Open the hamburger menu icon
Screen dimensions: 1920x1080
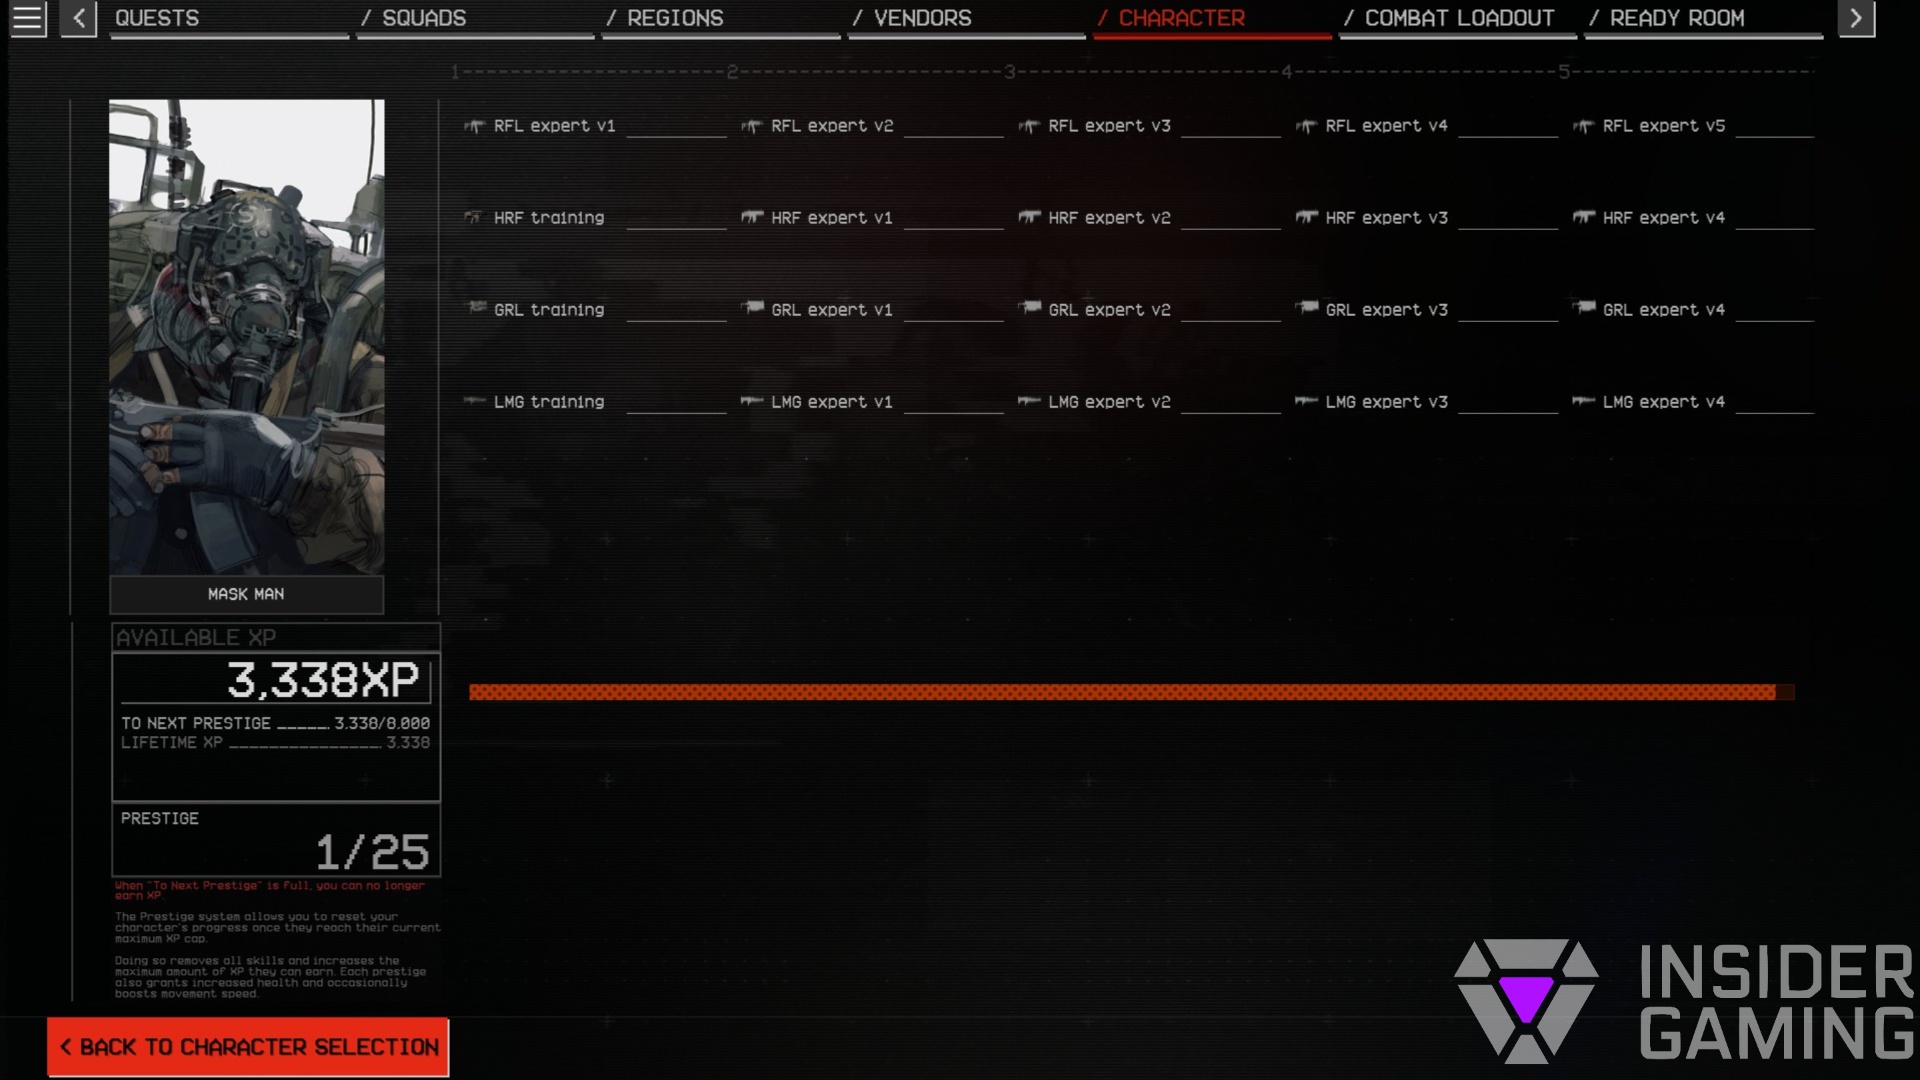[26, 16]
